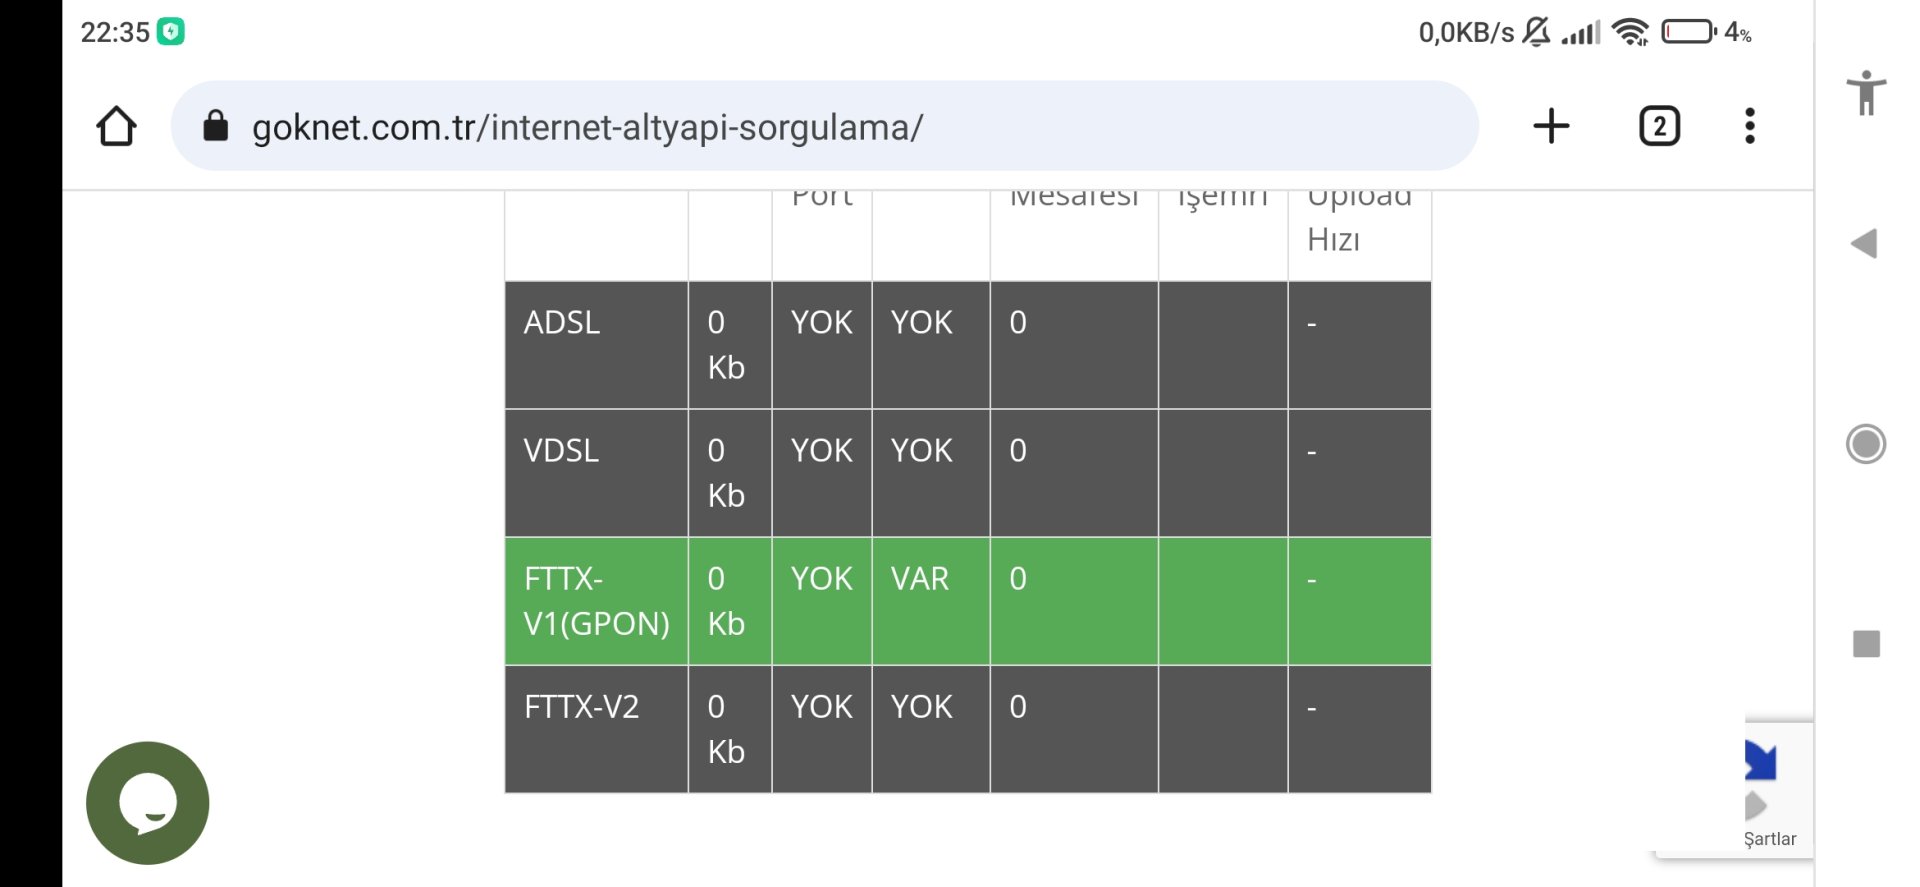The width and height of the screenshot is (1920, 887).
Task: Tap the battery indicator in status bar
Action: [x=1688, y=33]
